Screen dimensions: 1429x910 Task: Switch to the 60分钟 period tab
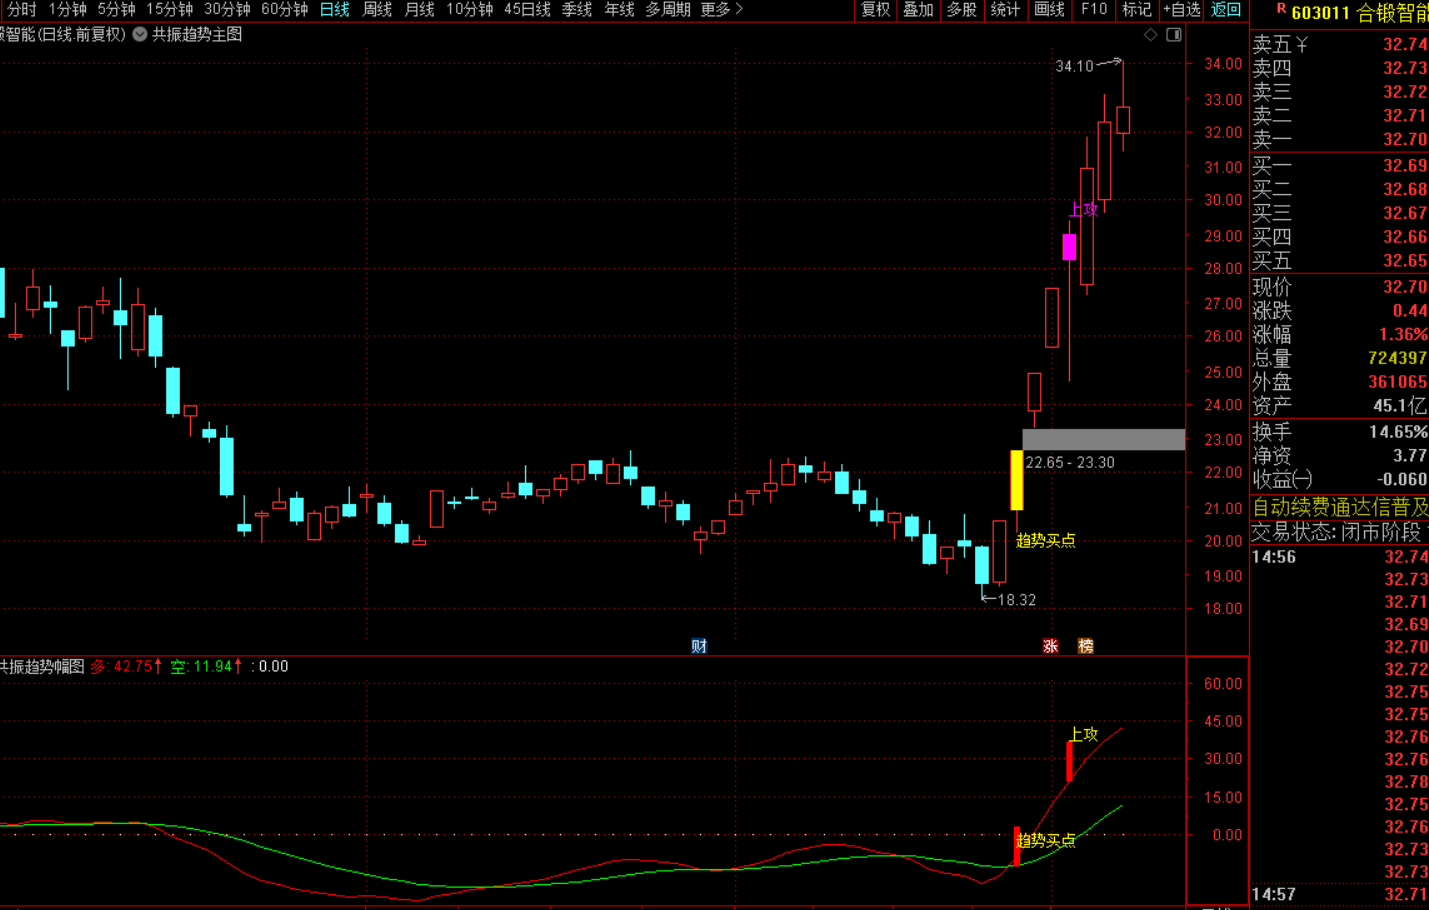[x=285, y=9]
